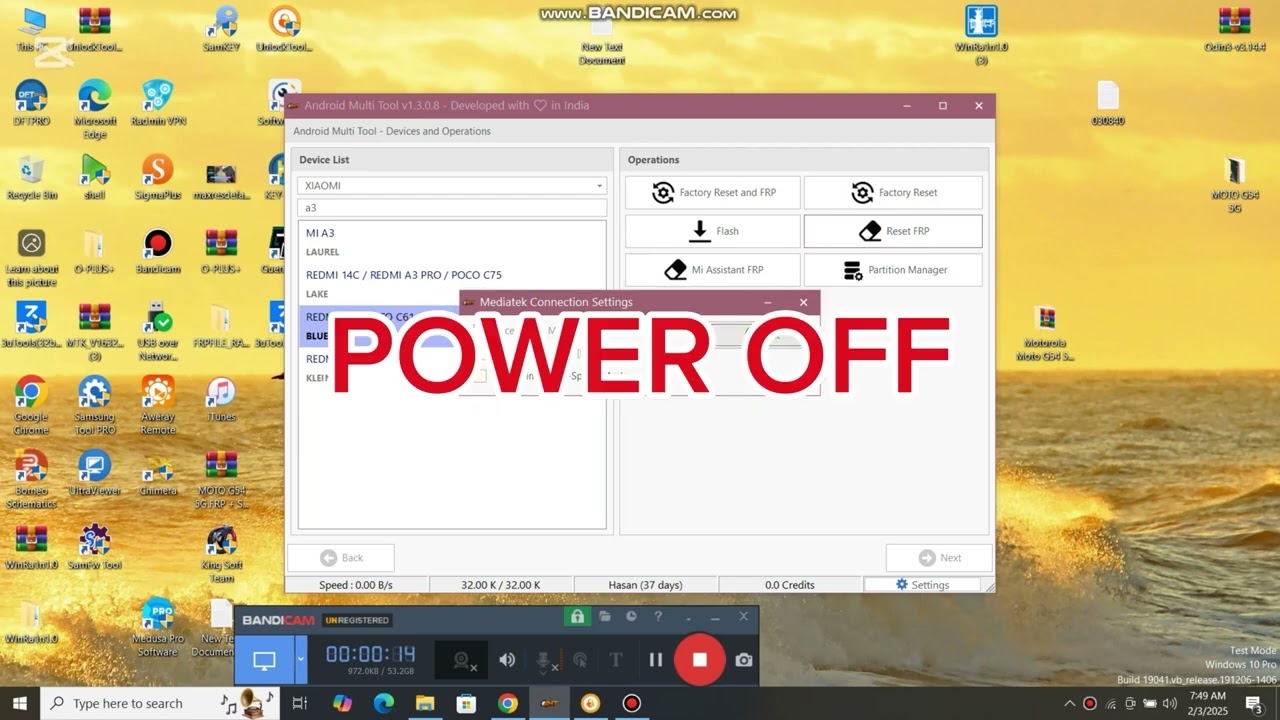
Task: Open King Soft Team desktop icon
Action: [221, 553]
